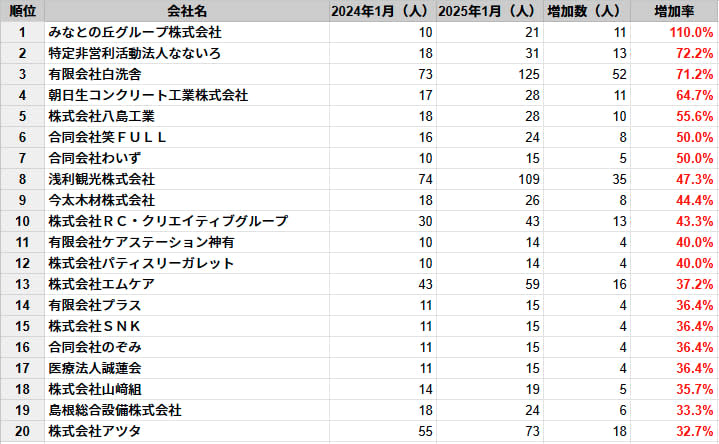The height and width of the screenshot is (444, 719).
Task: Select 株式会社ＲＣ・クリエイティブグループ cell
Action: pyautogui.click(x=168, y=221)
